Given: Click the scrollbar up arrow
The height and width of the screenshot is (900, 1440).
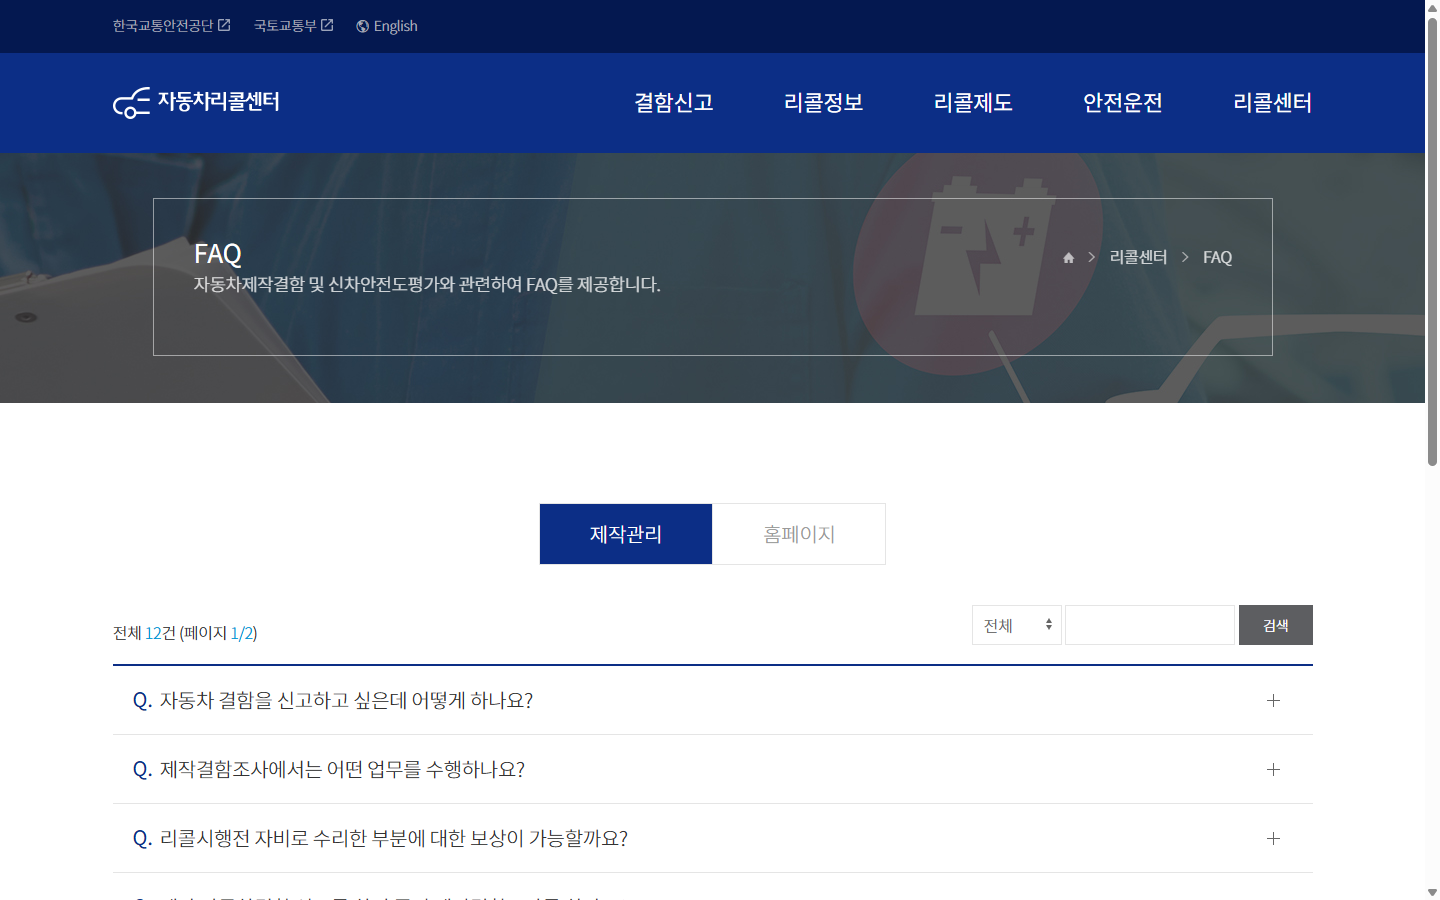Looking at the screenshot, I should point(1432,7).
